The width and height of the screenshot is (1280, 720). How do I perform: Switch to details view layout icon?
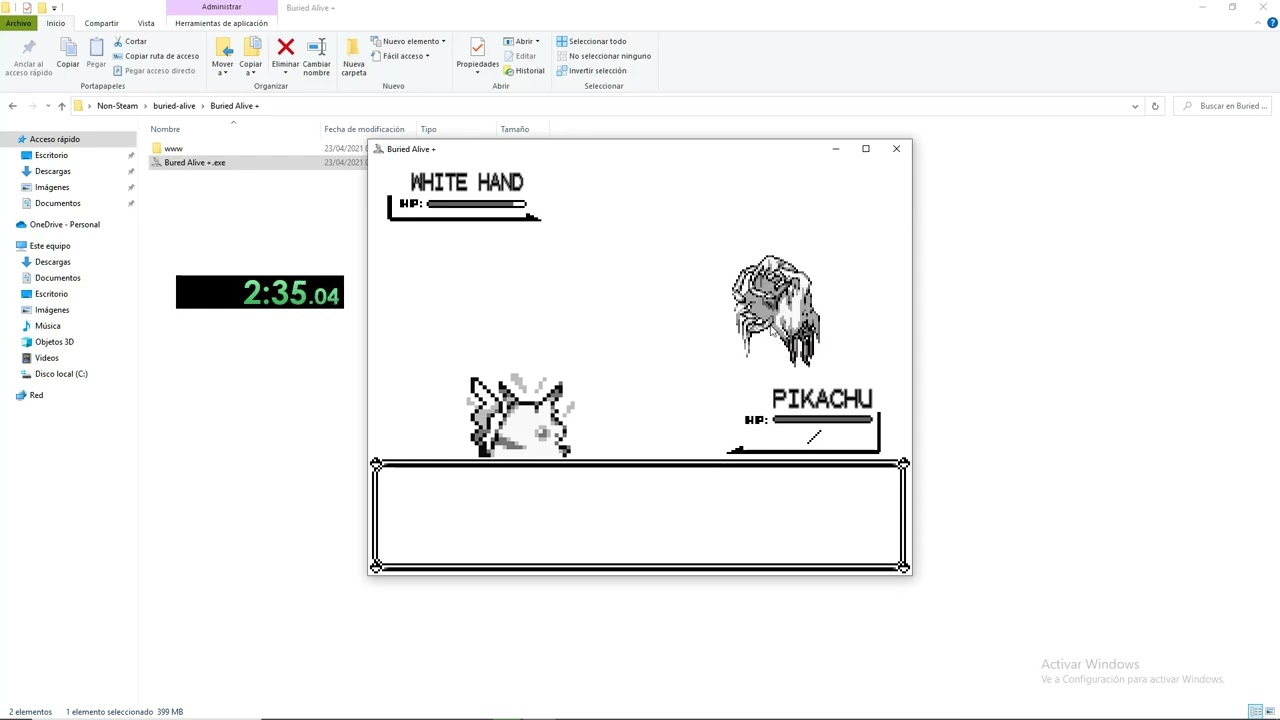[x=1255, y=711]
